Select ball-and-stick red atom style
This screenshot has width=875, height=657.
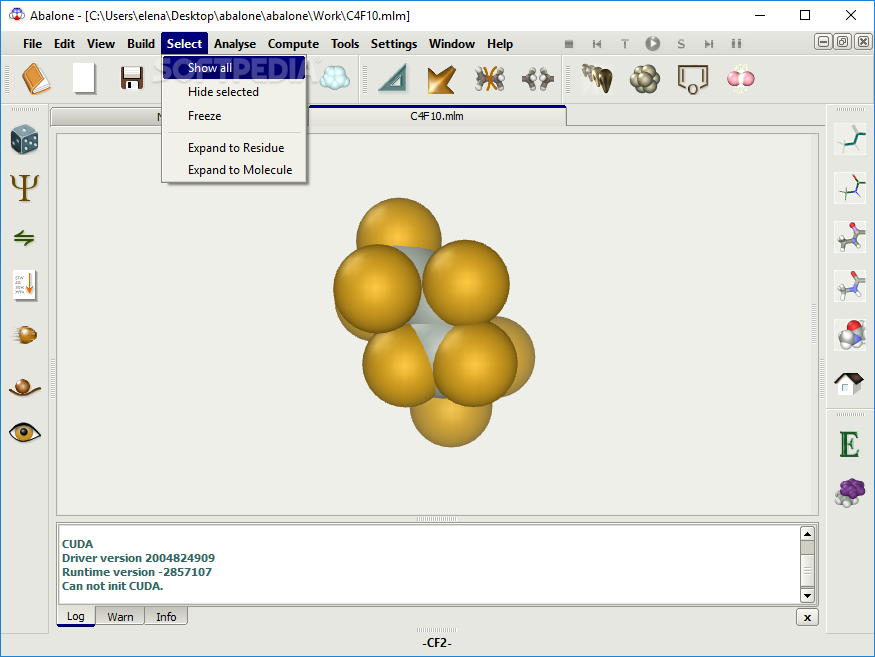pos(850,237)
